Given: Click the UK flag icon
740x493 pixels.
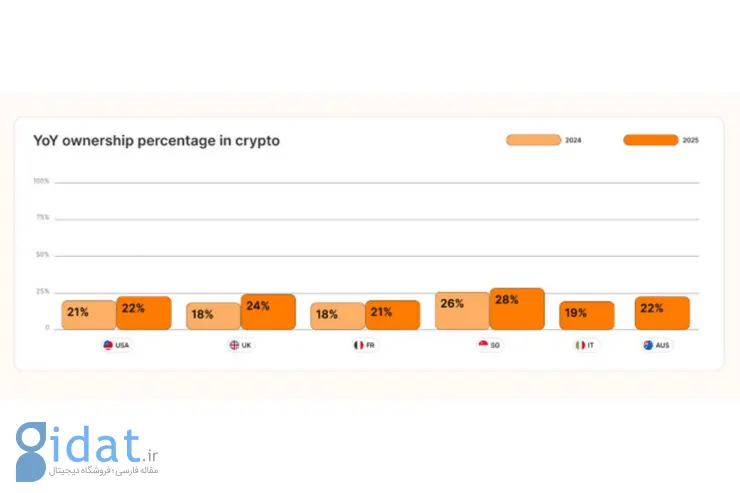Looking at the screenshot, I should 234,345.
